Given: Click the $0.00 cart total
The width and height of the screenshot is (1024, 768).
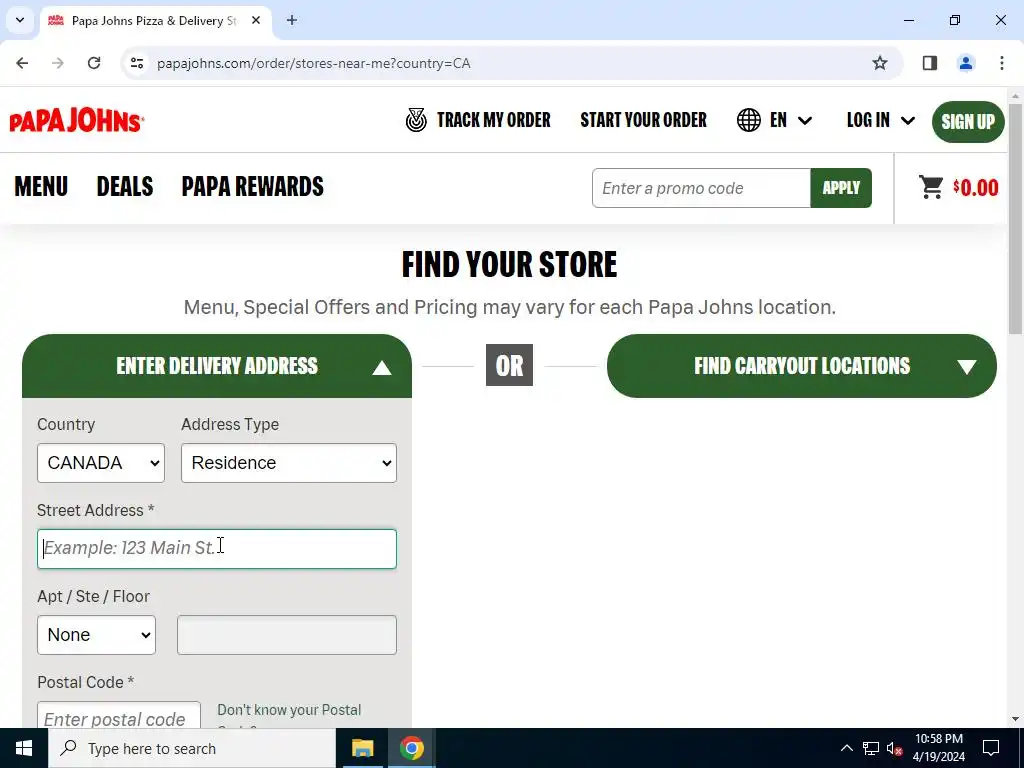Looking at the screenshot, I should point(976,188).
